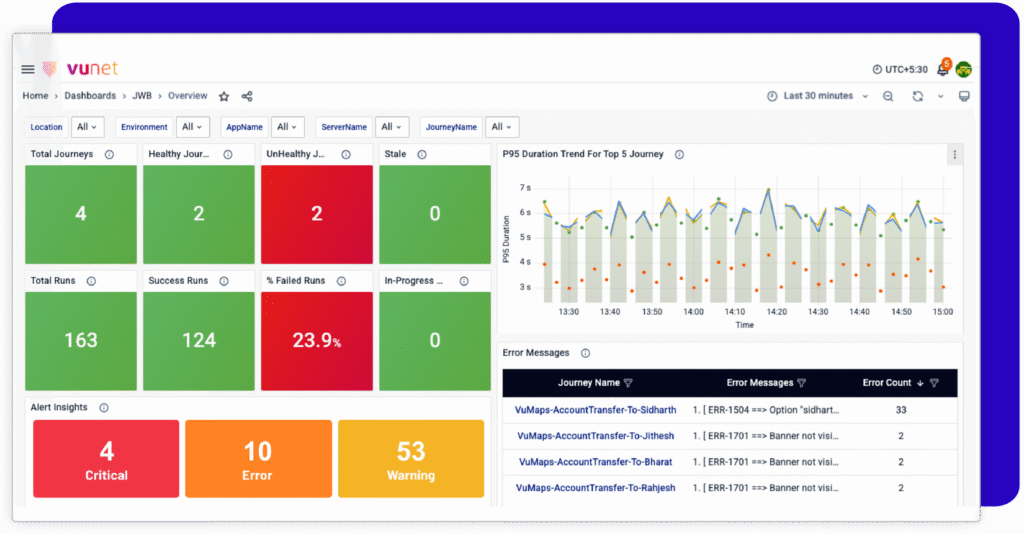Open VuMaps-AccountTransfer-To-Sidharth journey link

pyautogui.click(x=595, y=410)
